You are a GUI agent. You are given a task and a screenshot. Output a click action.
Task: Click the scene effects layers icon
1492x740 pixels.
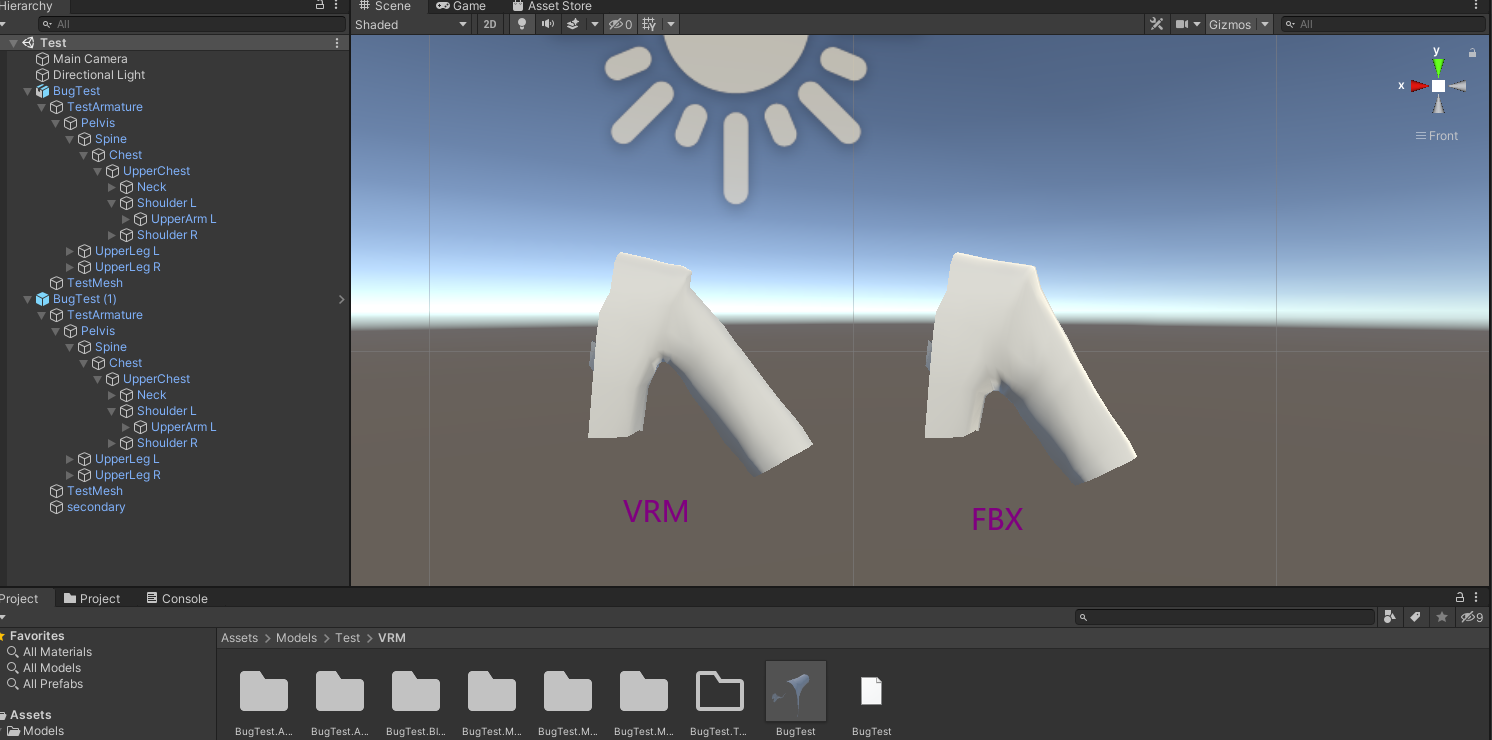click(x=572, y=24)
